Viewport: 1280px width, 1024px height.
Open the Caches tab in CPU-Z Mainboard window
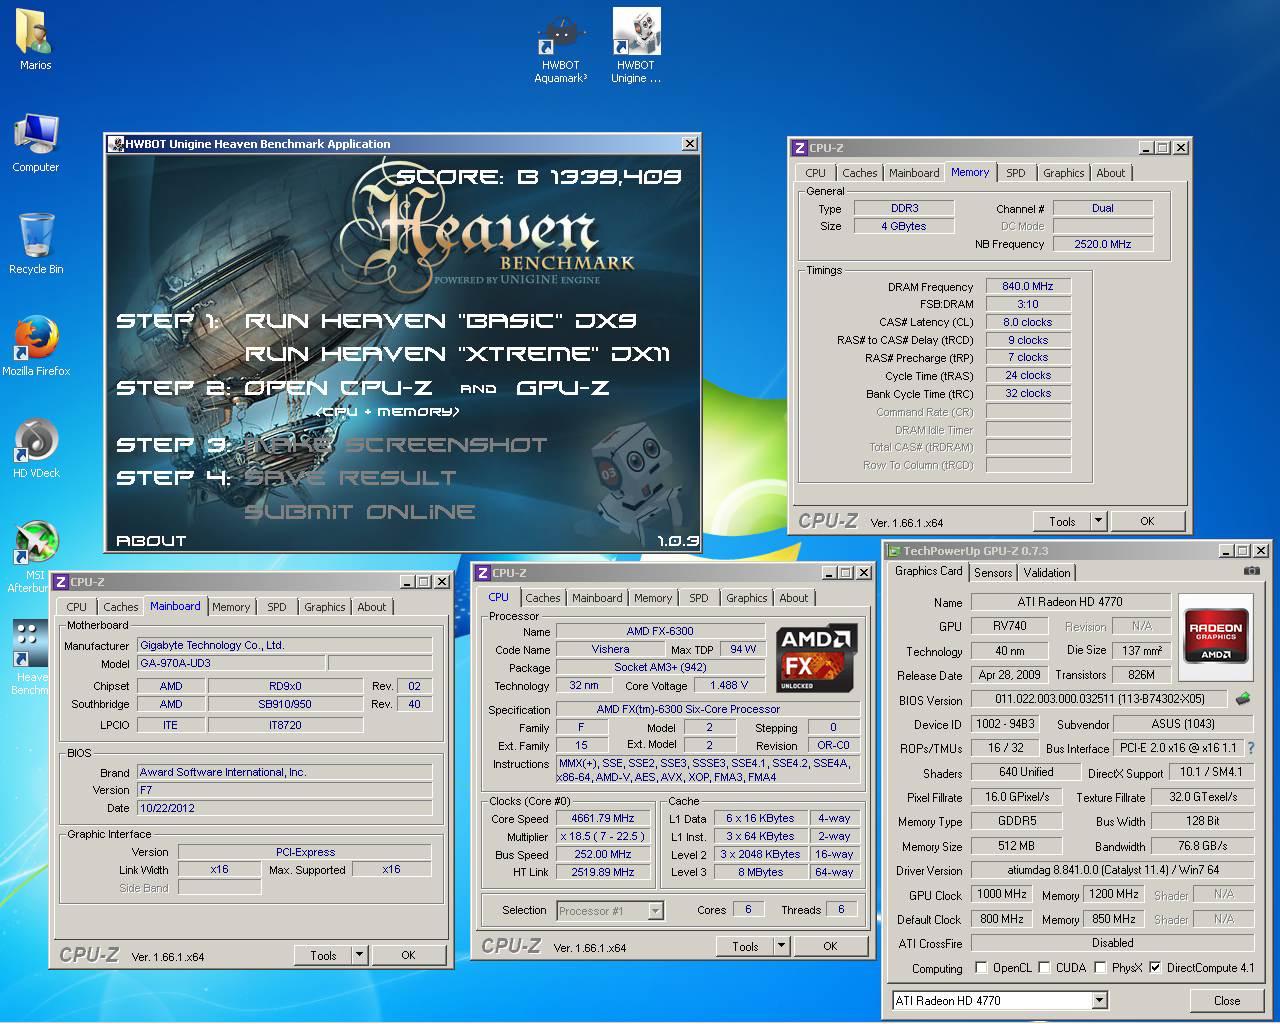121,607
